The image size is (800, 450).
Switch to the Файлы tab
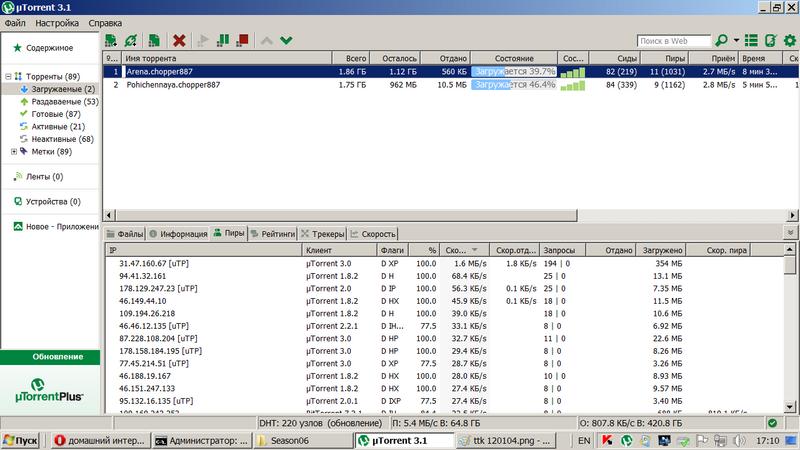[x=124, y=234]
